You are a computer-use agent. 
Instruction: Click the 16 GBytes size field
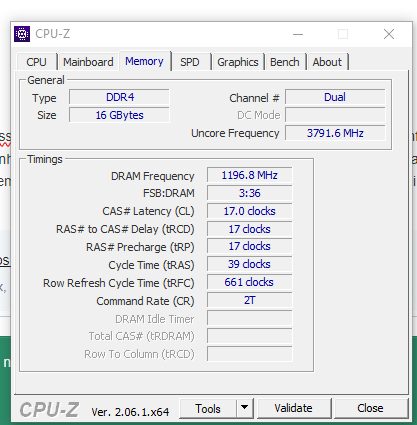tap(119, 115)
